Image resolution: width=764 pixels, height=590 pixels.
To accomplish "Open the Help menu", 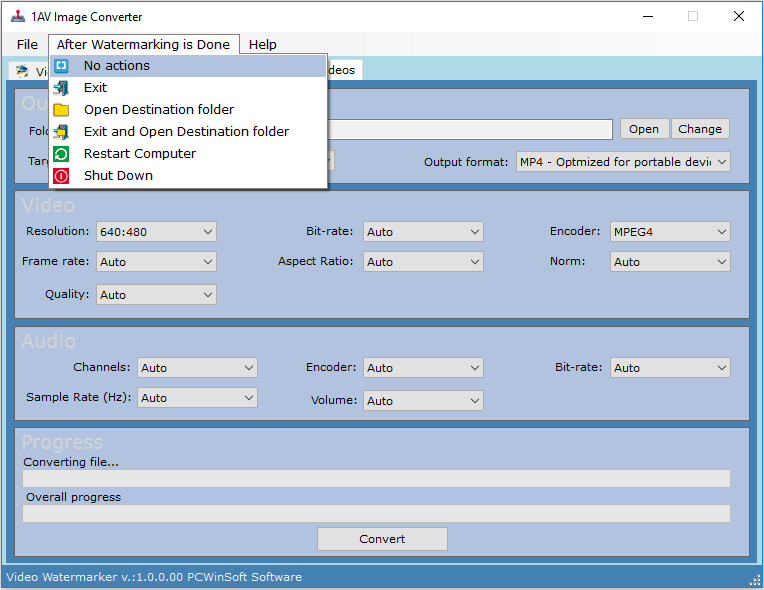I will click(x=262, y=45).
